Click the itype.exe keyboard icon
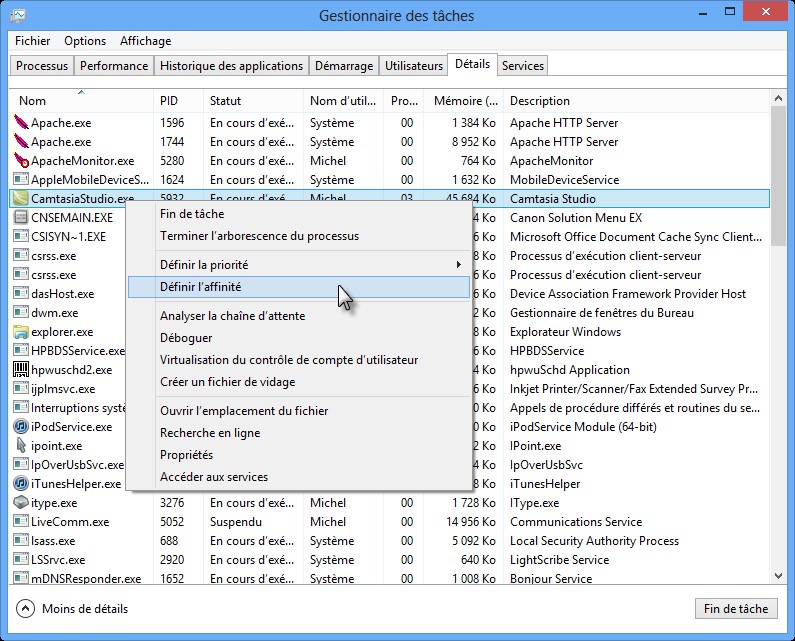This screenshot has height=641, width=795. pos(21,503)
